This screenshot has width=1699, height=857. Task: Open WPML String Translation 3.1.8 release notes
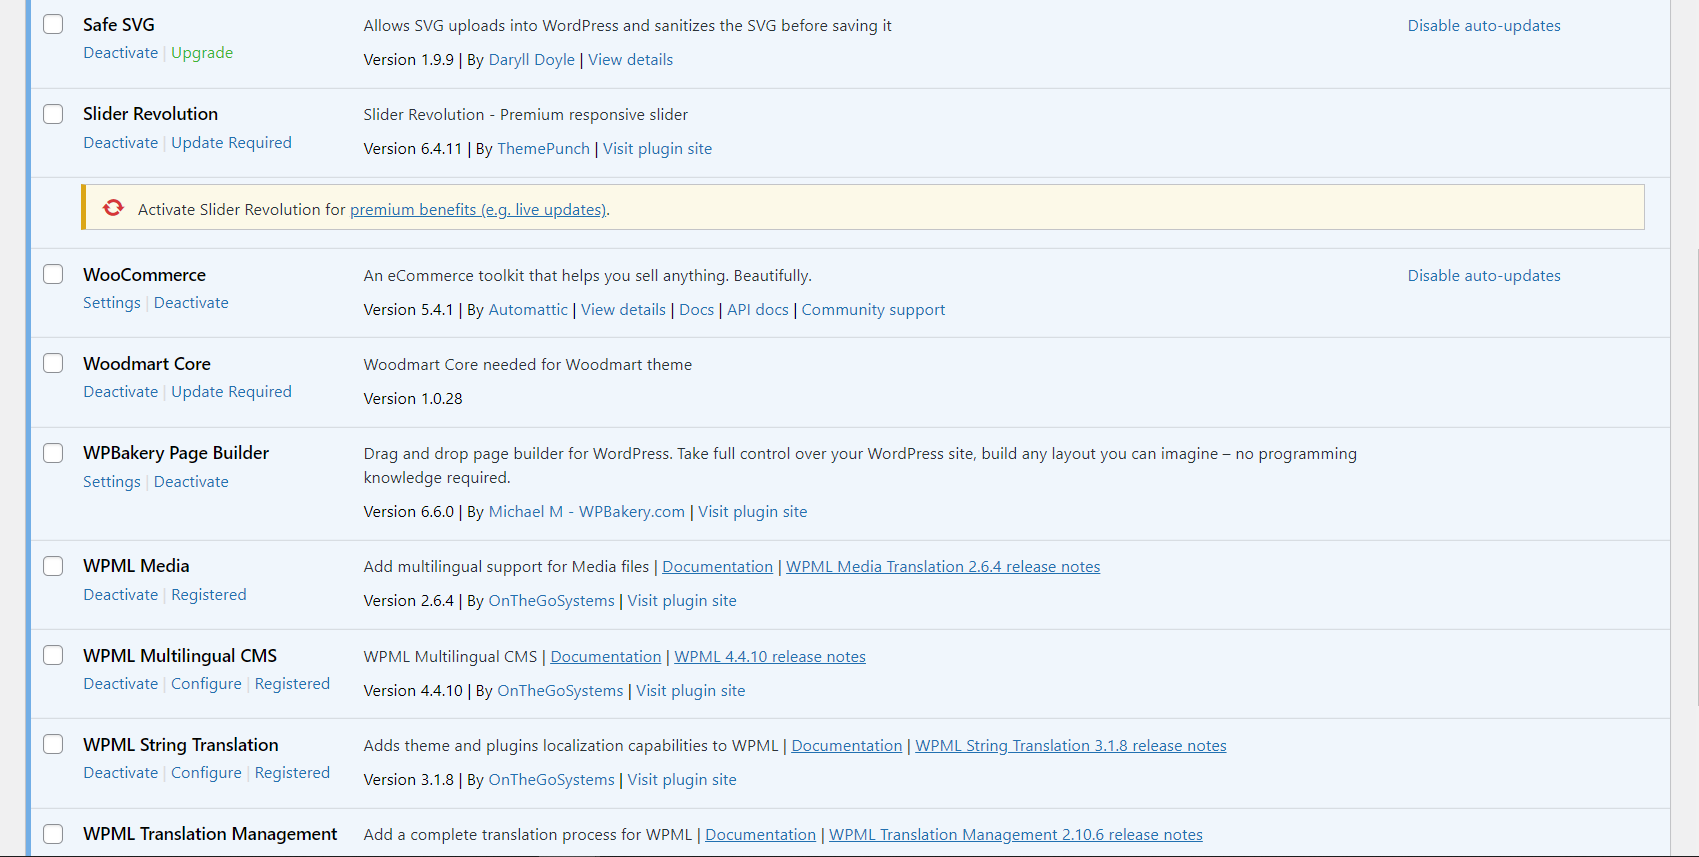point(1070,746)
